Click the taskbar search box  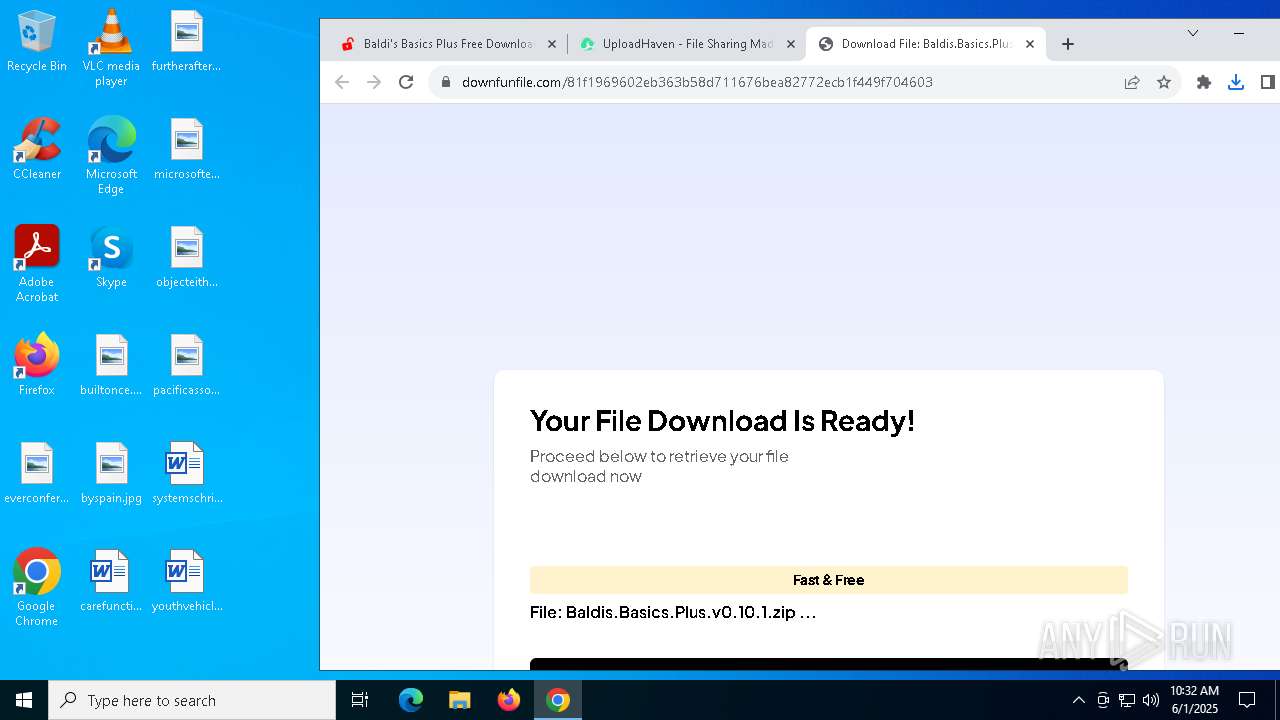pyautogui.click(x=192, y=700)
